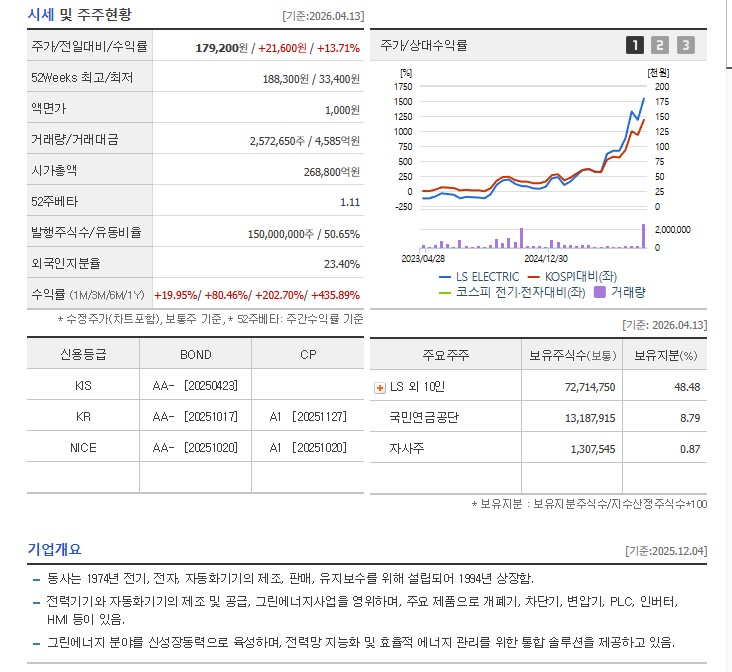Click the 1Y return +435.89% value

coord(335,295)
